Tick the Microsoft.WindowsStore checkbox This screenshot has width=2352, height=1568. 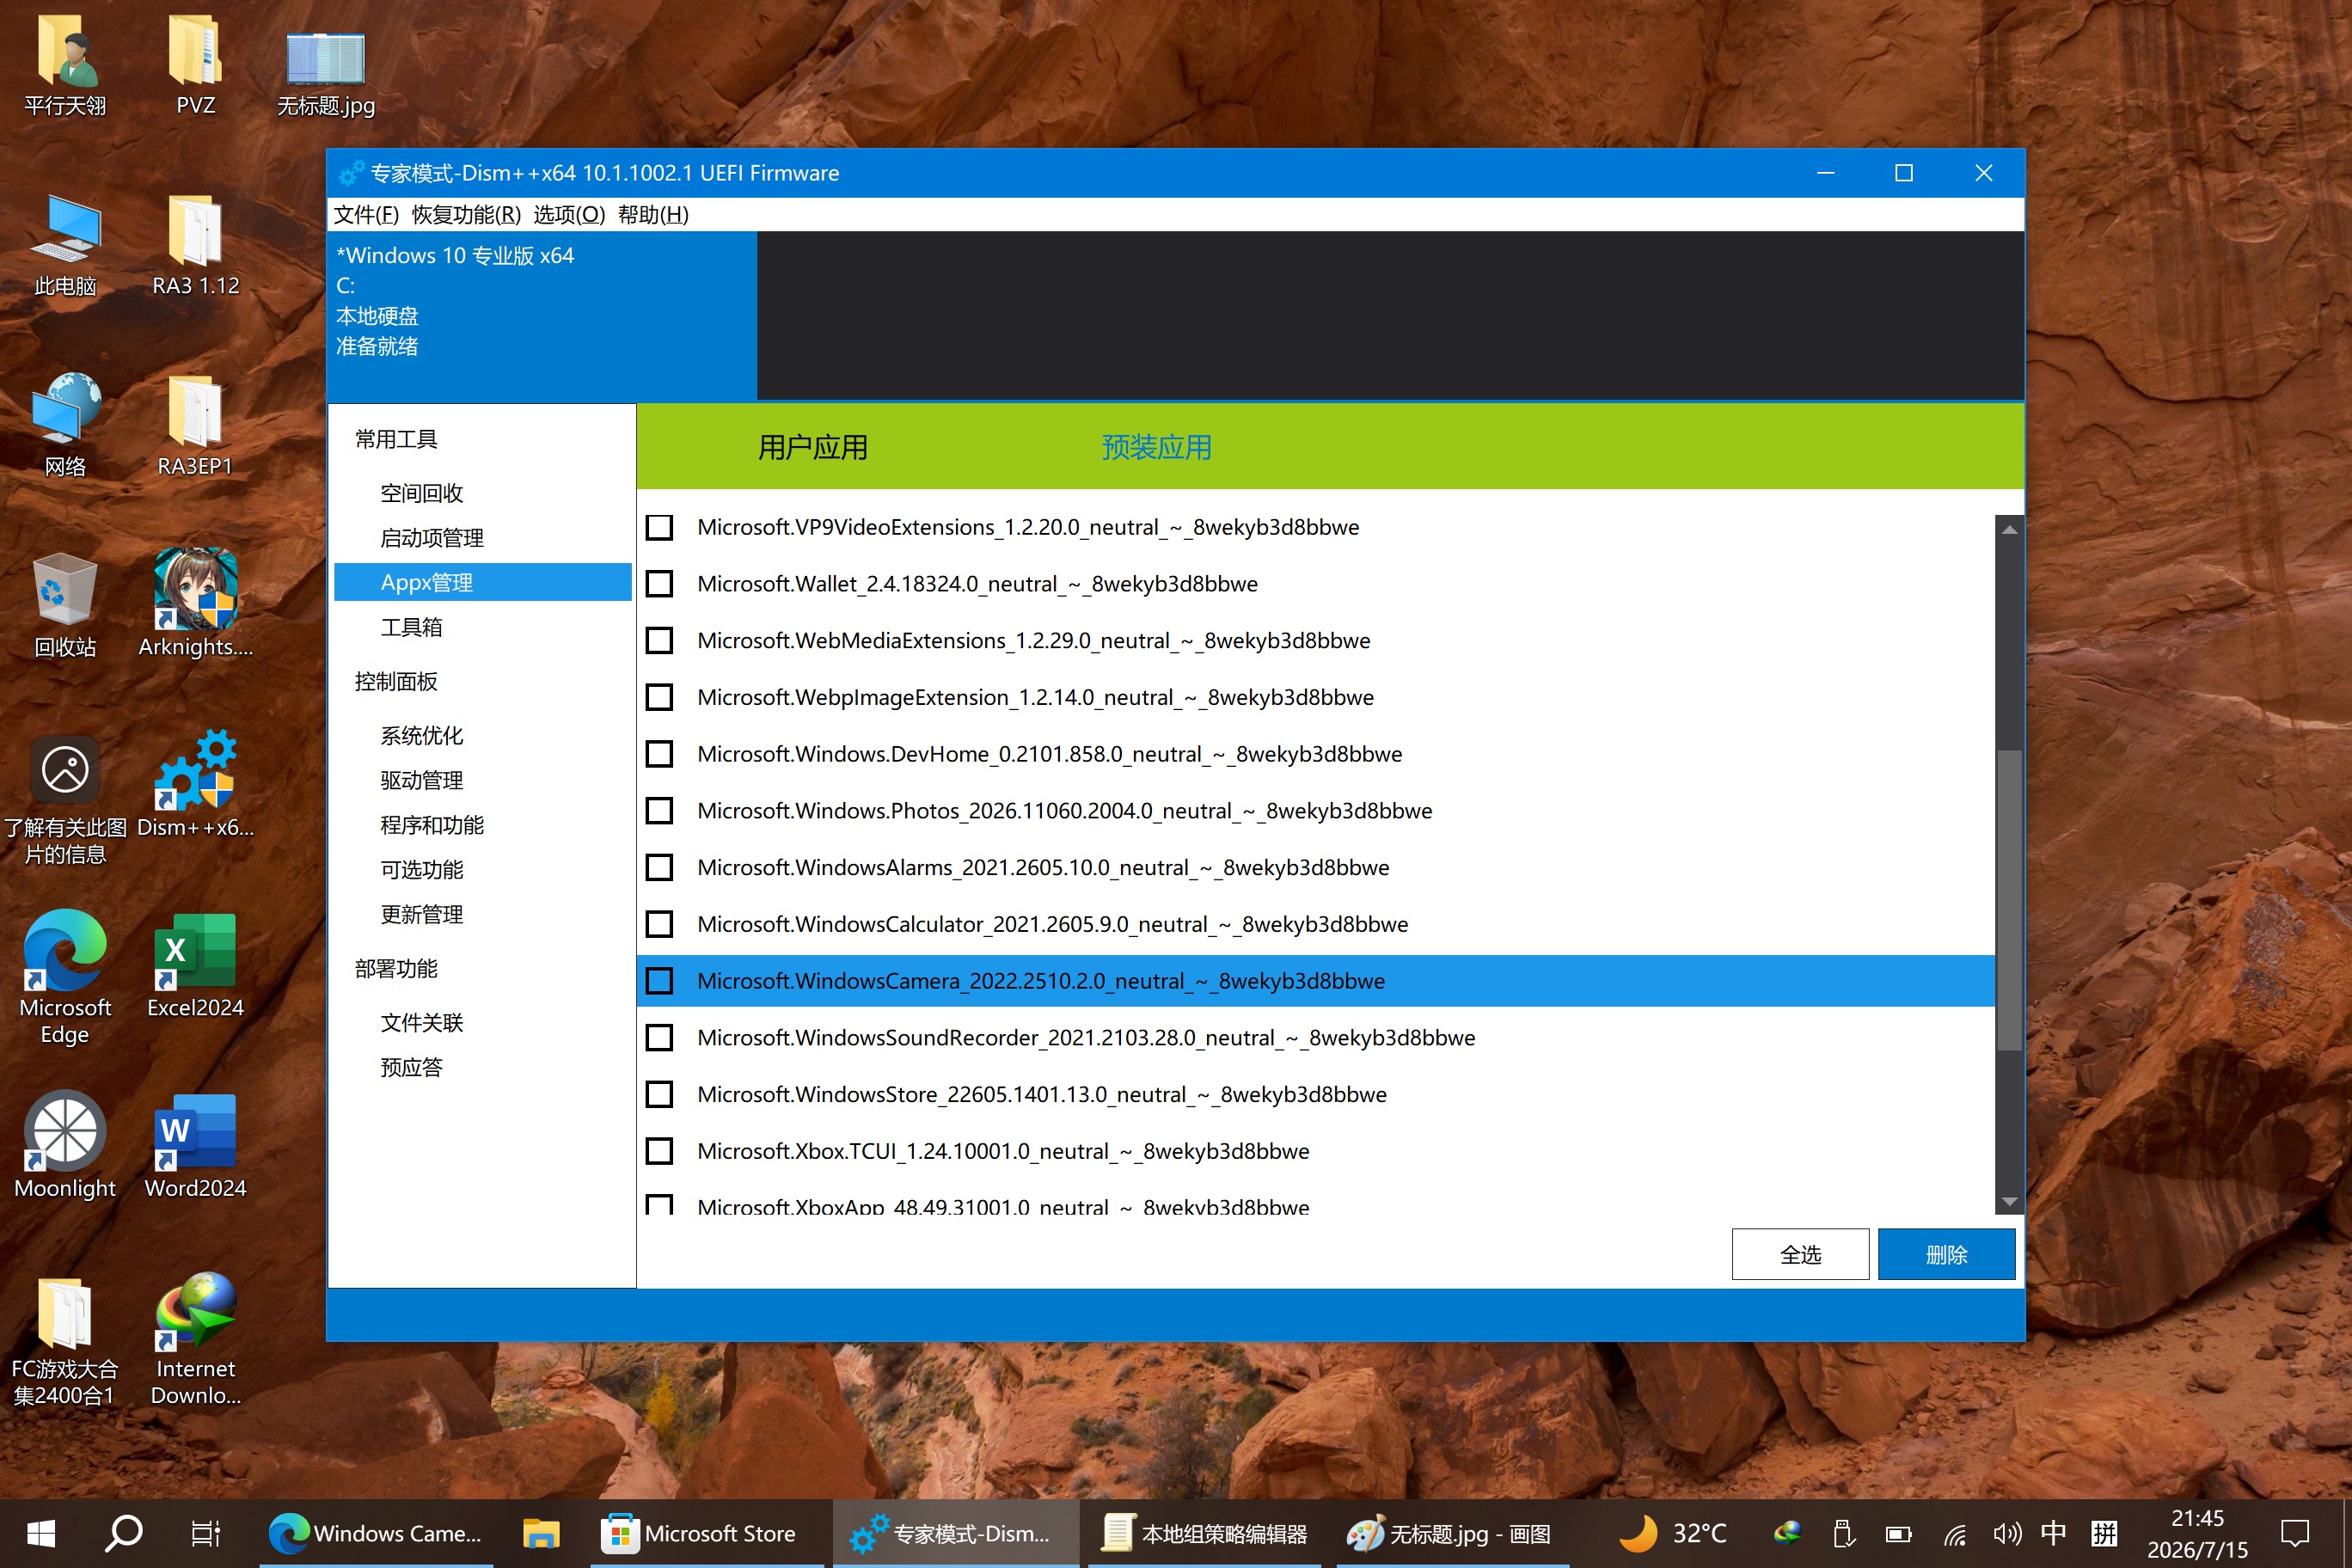coord(659,1094)
